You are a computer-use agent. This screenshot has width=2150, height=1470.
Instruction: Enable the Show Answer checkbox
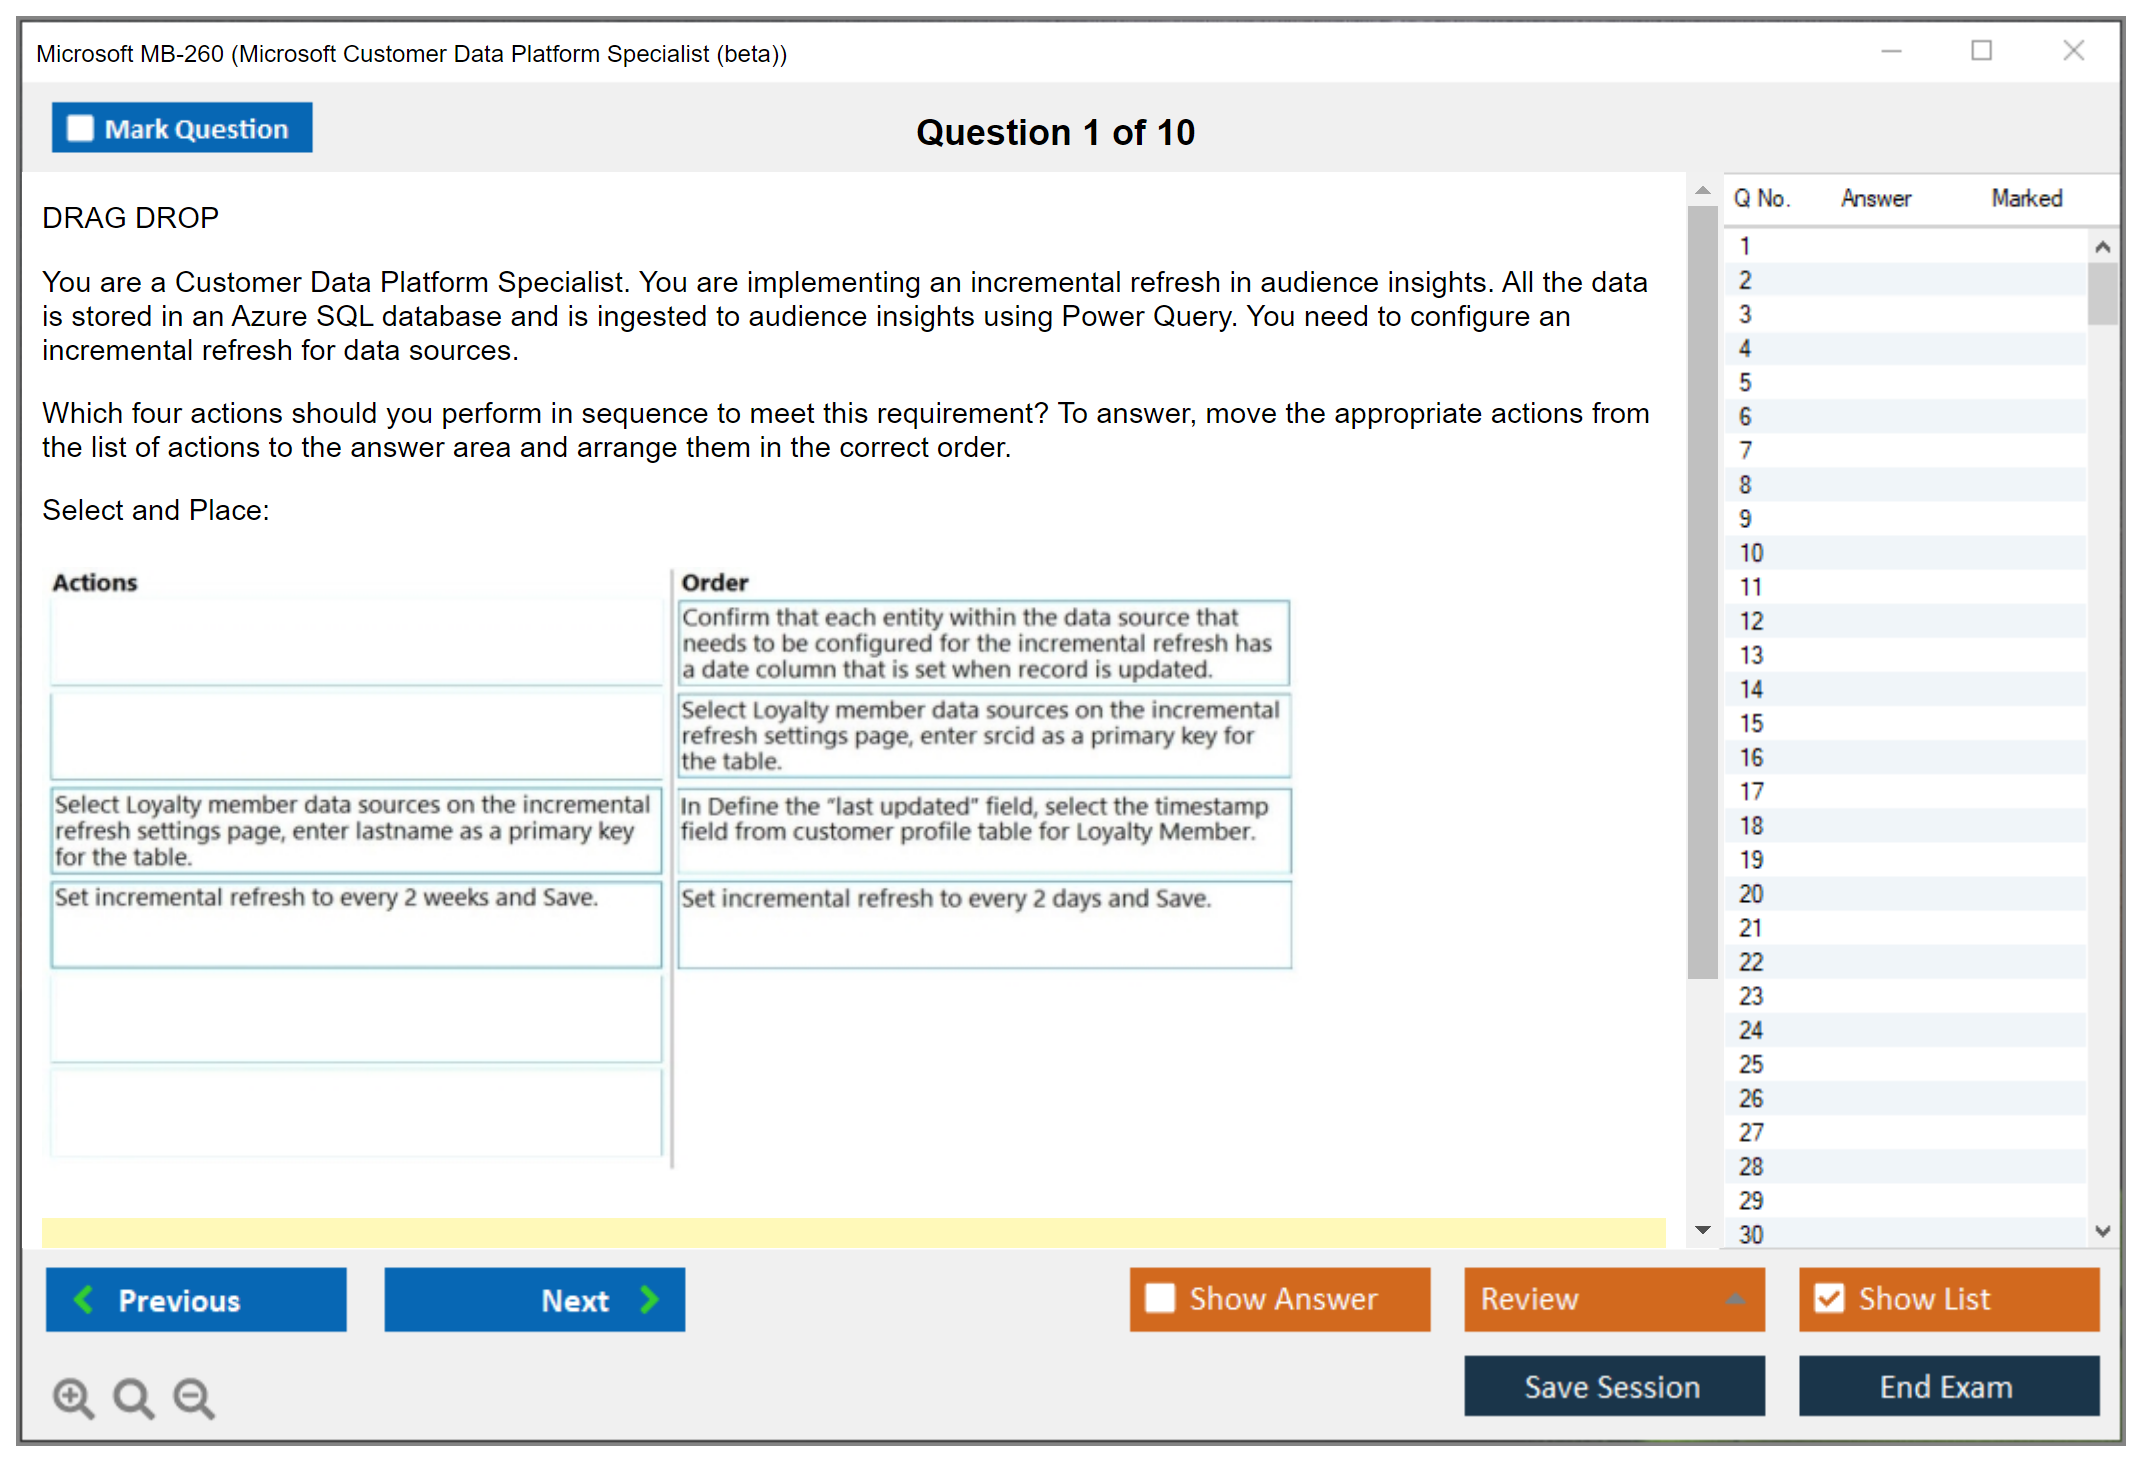pos(1160,1298)
